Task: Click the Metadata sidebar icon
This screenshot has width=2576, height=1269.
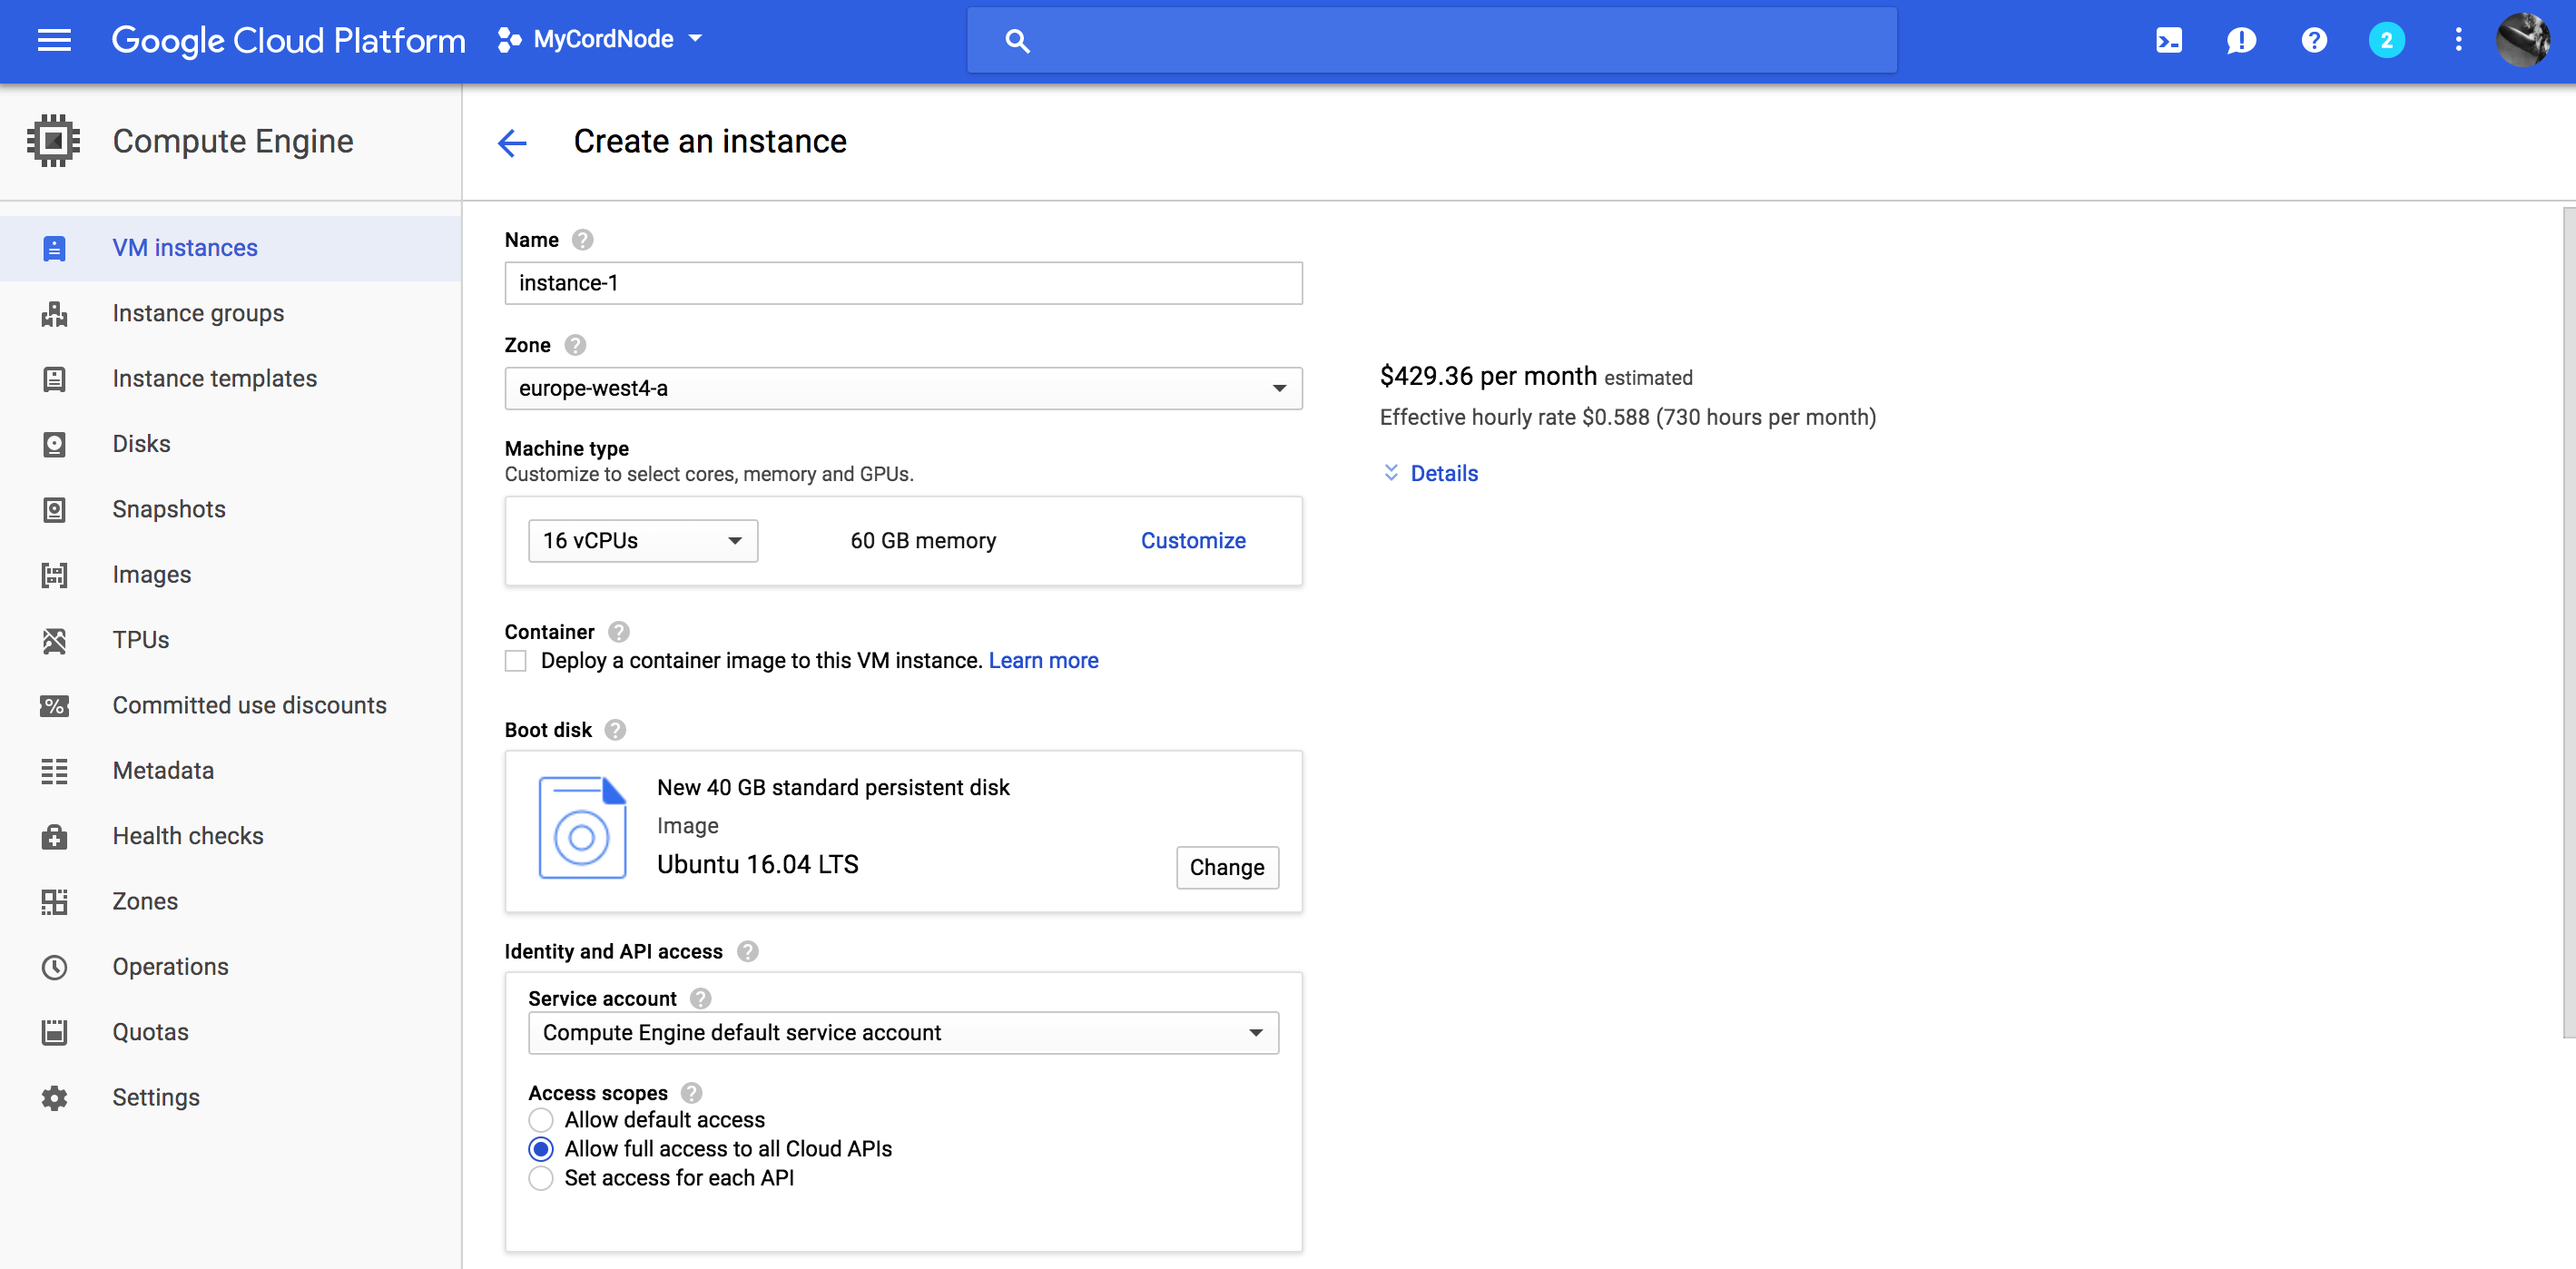Action: point(54,771)
